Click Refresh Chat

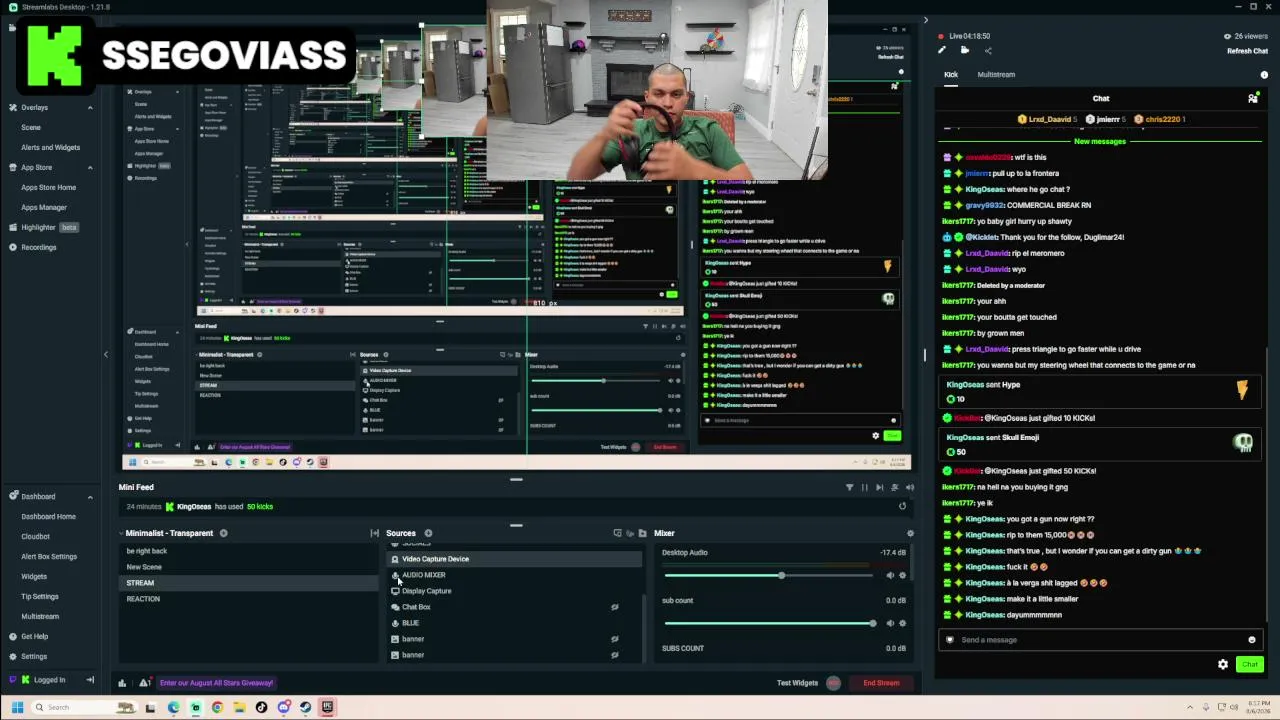1248,51
